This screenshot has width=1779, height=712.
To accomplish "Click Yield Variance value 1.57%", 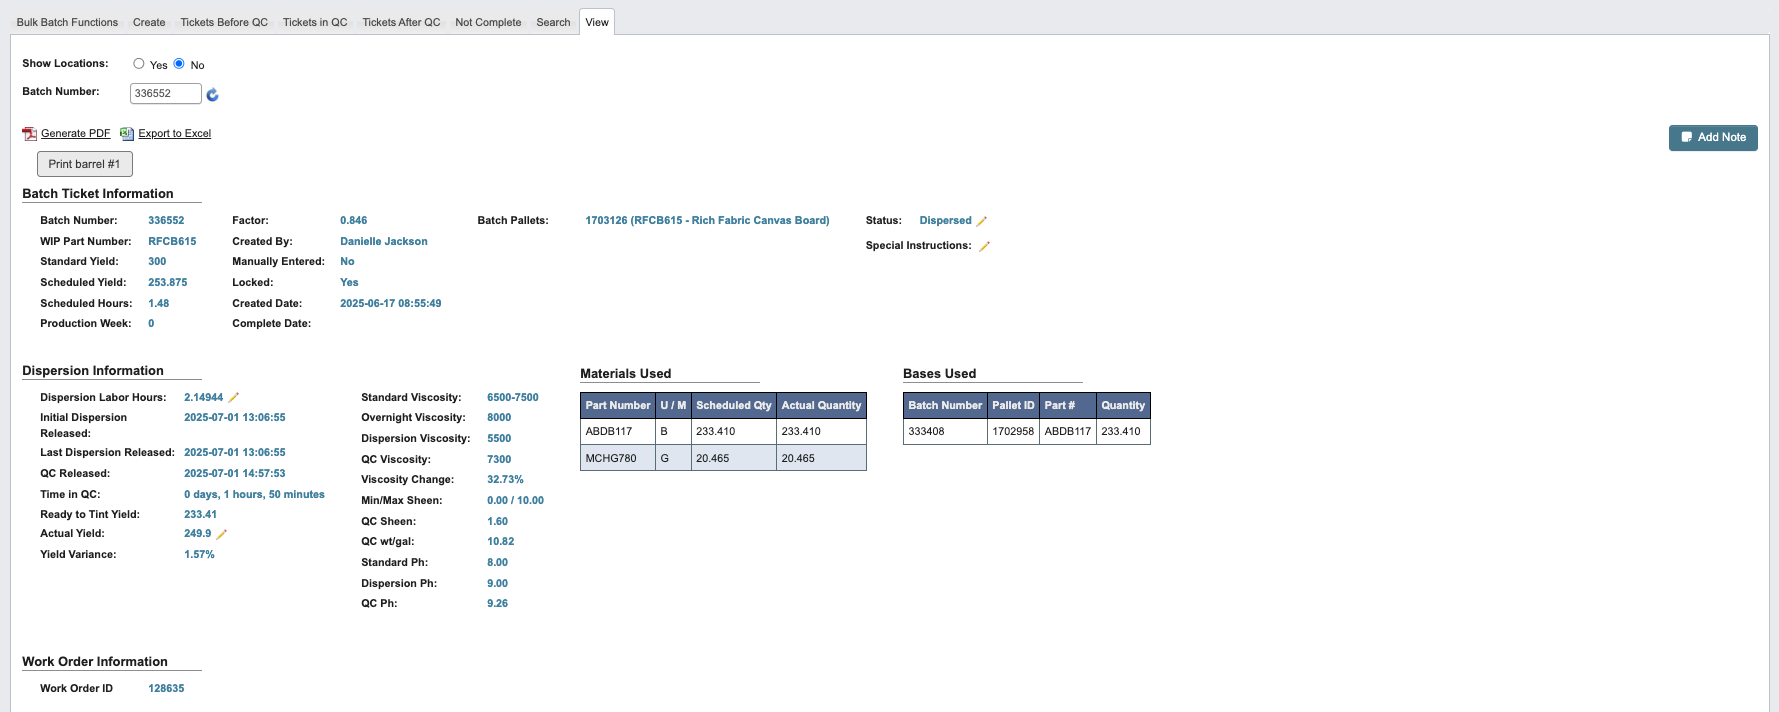I will click(x=199, y=555).
